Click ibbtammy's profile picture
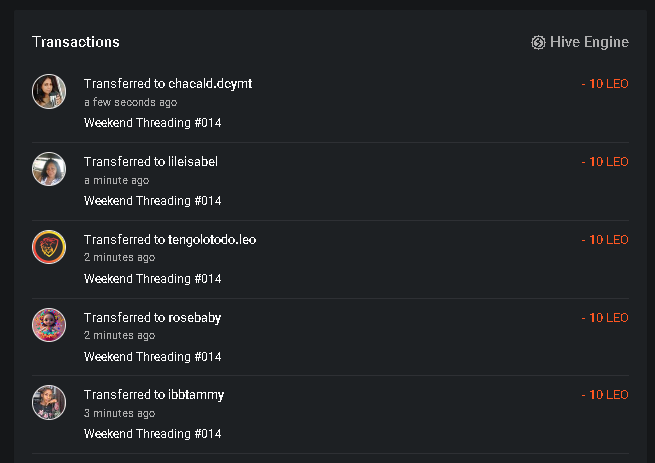655x463 pixels. pos(49,402)
